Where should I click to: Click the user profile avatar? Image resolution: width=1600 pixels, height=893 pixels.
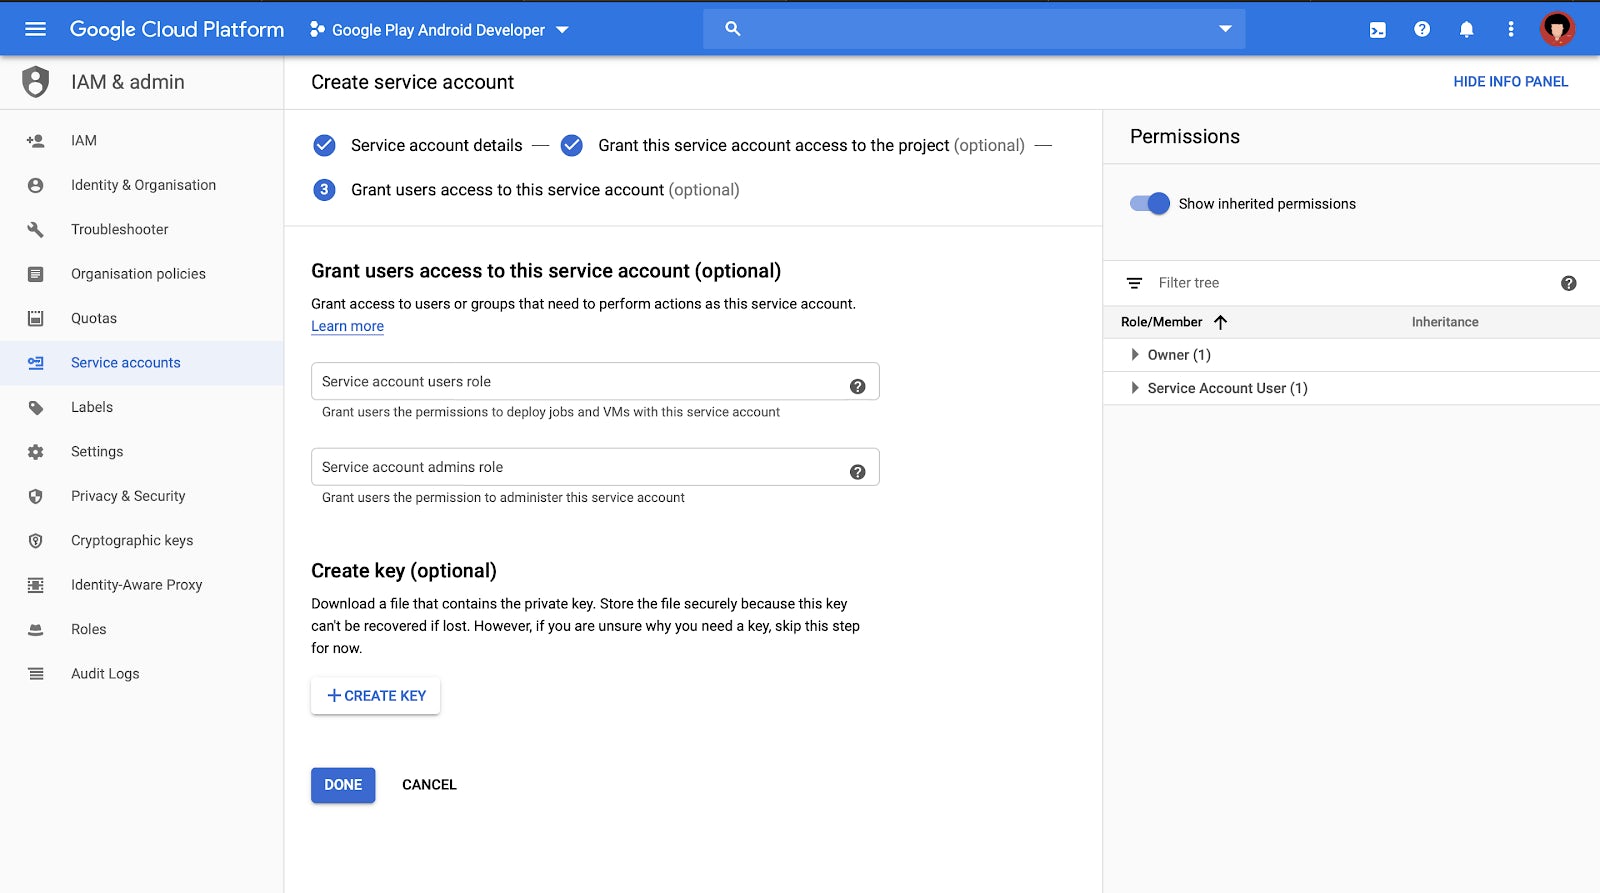pos(1556,29)
